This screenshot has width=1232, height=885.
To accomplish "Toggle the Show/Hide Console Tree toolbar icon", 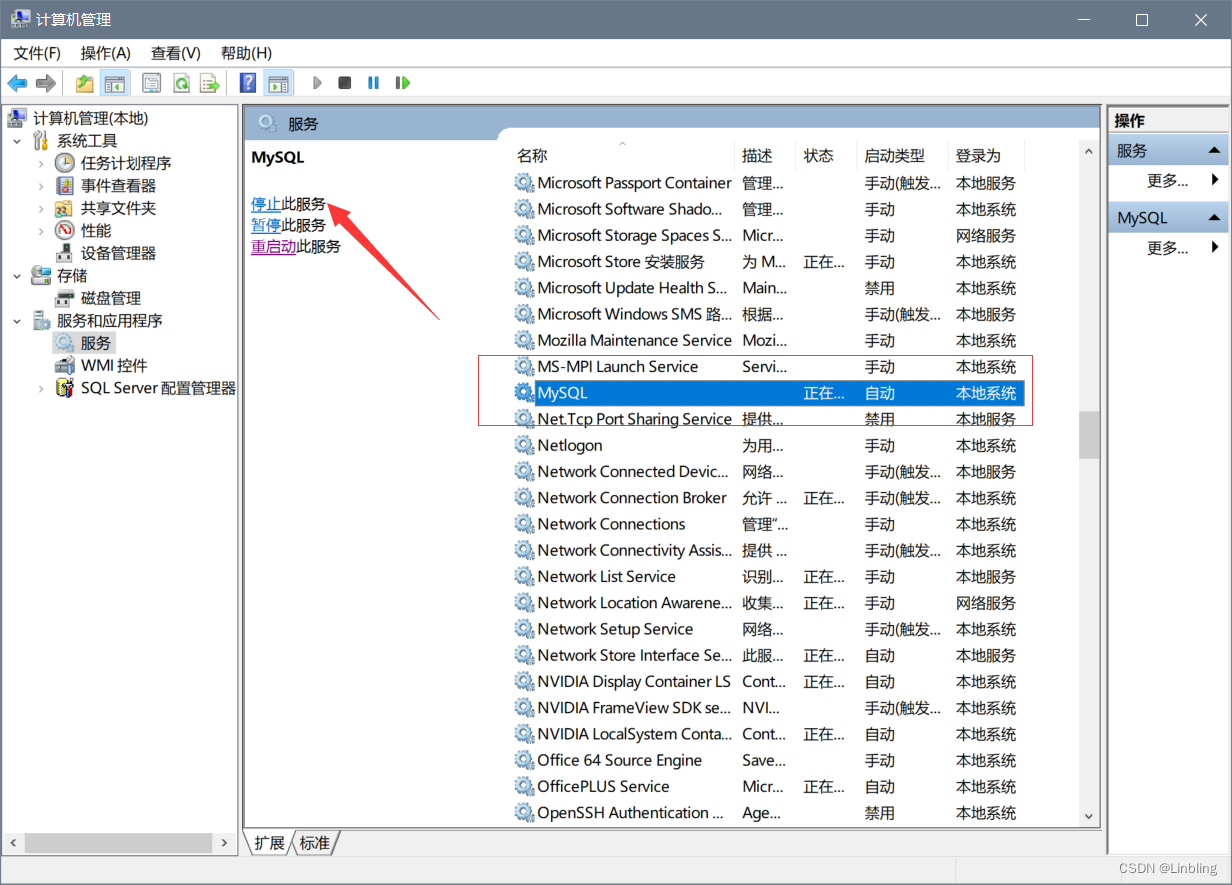I will click(x=115, y=83).
